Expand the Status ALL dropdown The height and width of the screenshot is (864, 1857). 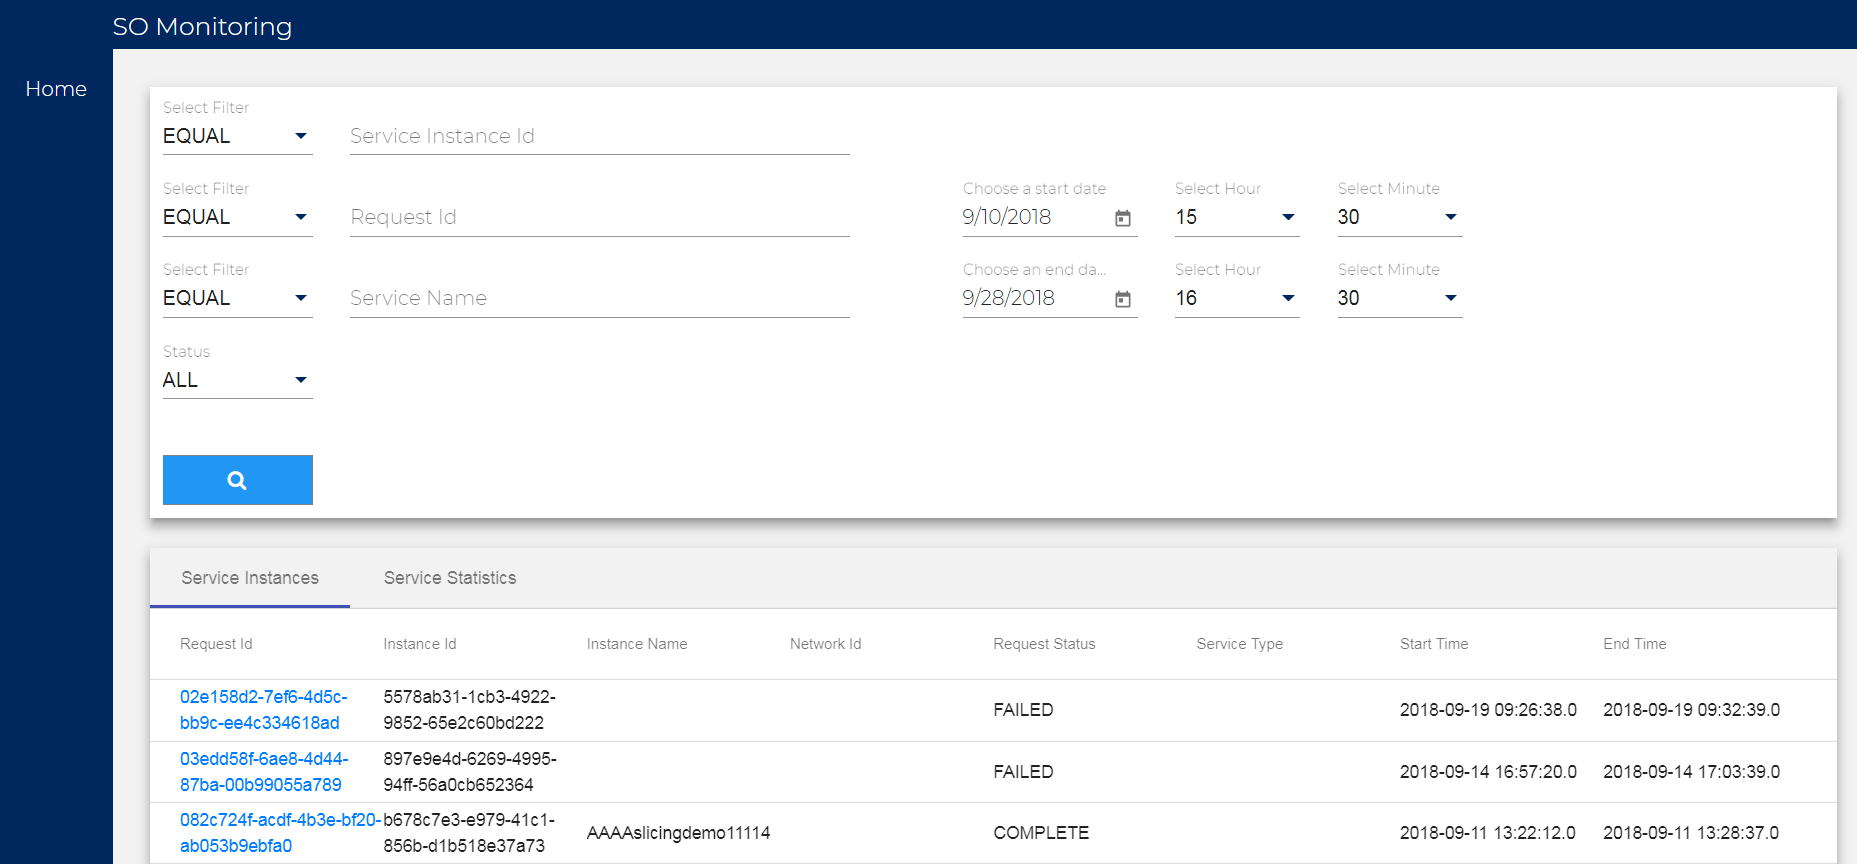(x=237, y=380)
